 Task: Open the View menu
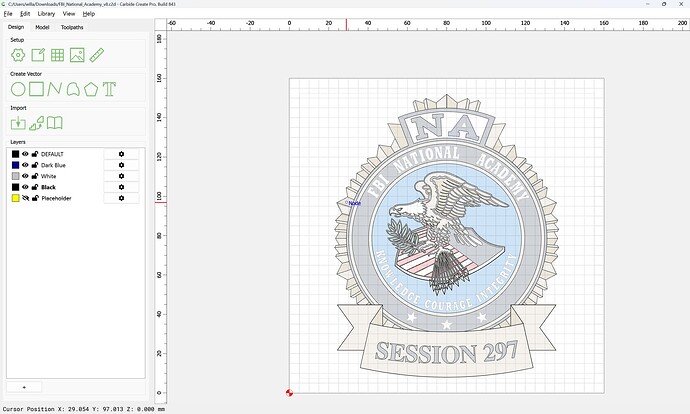69,14
